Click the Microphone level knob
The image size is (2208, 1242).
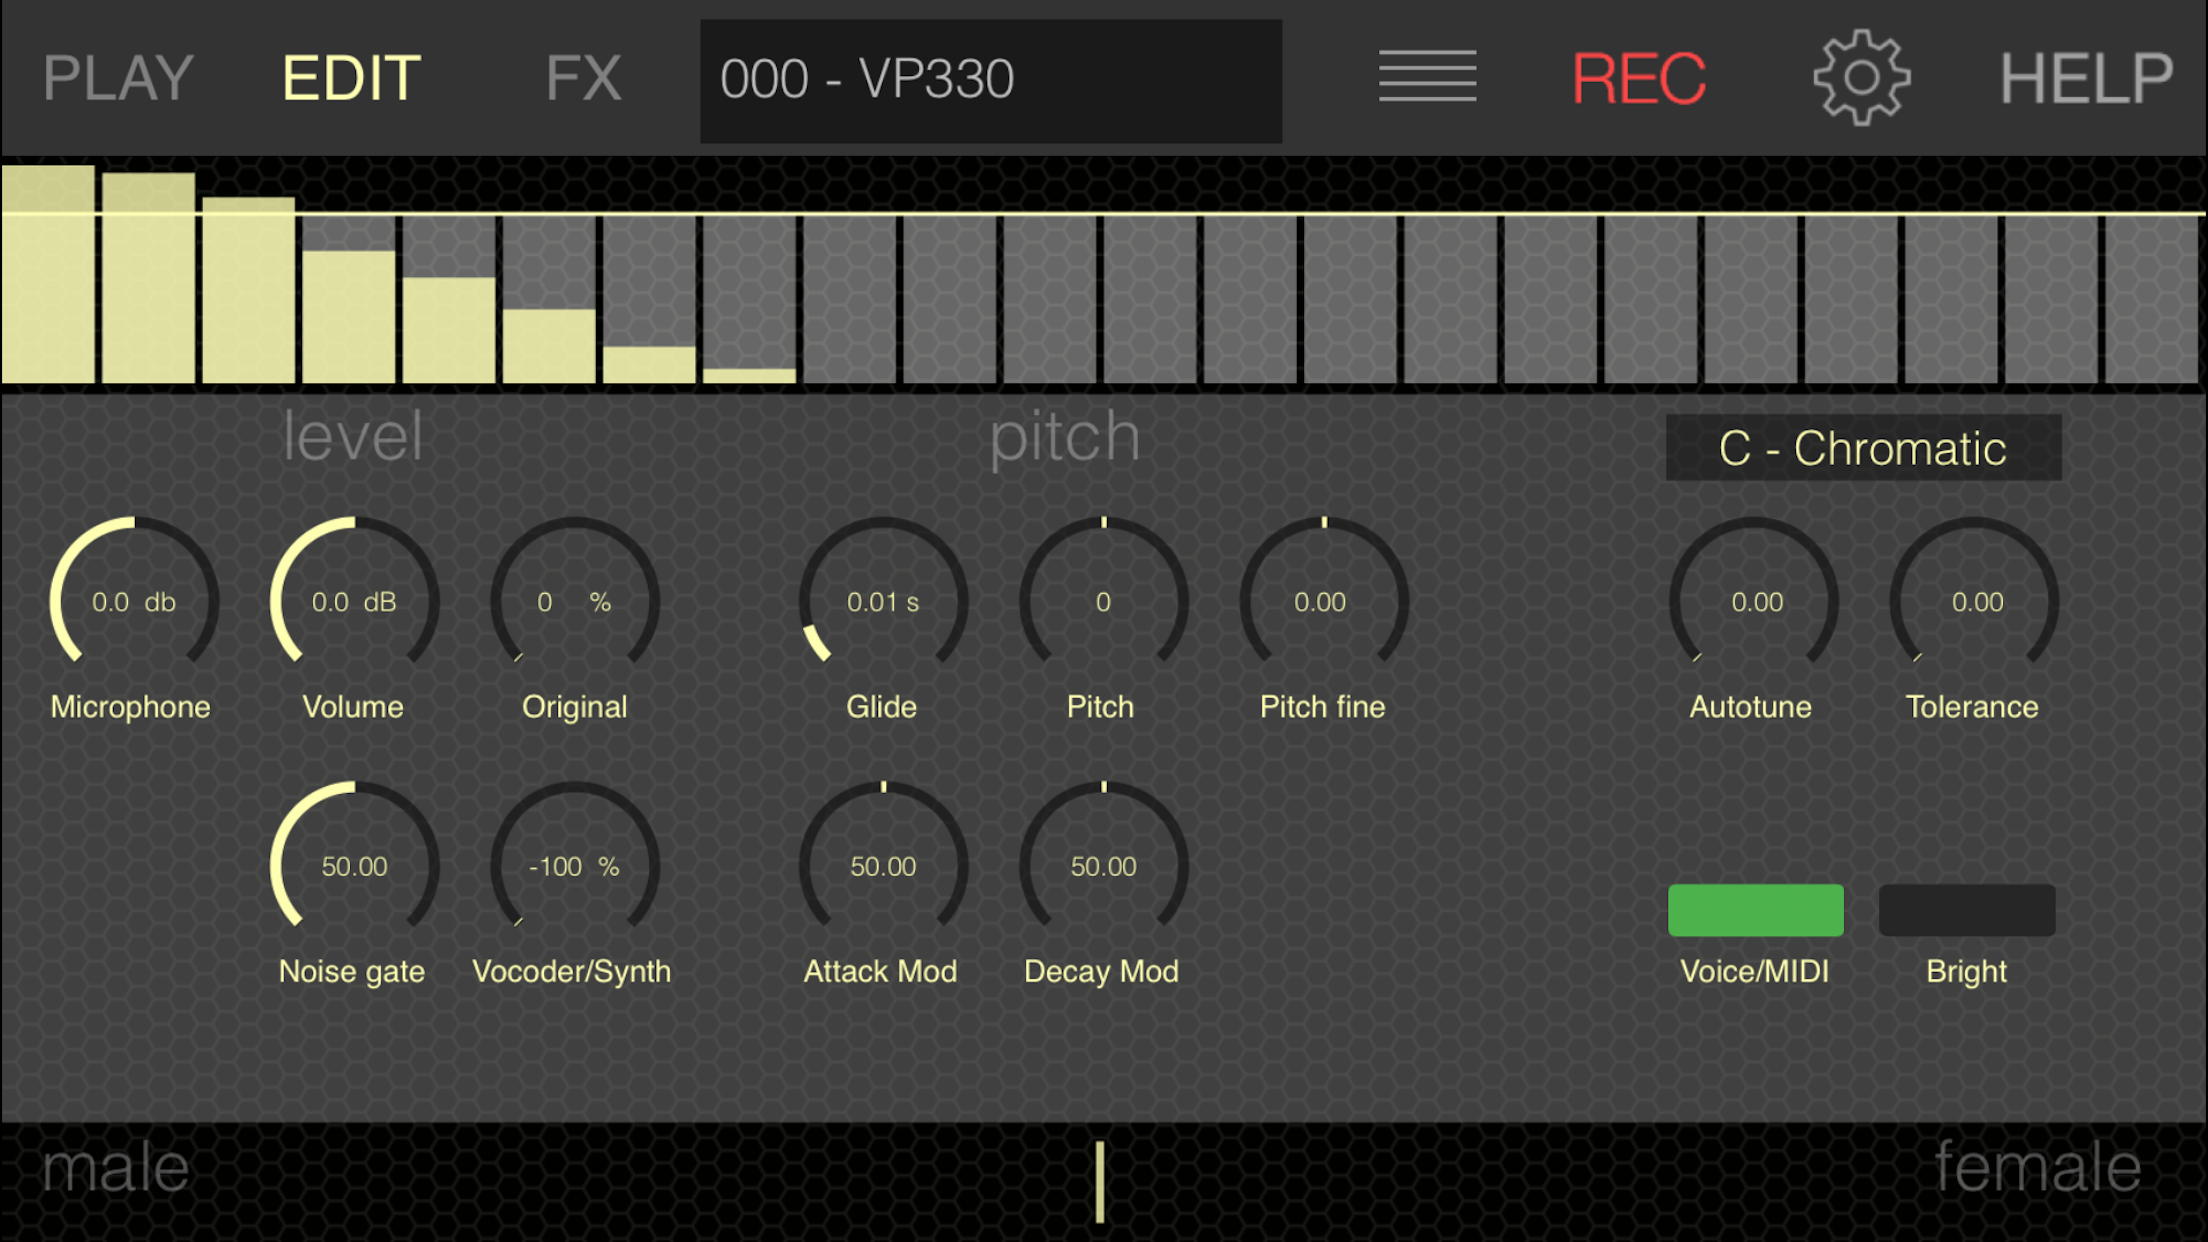(134, 601)
